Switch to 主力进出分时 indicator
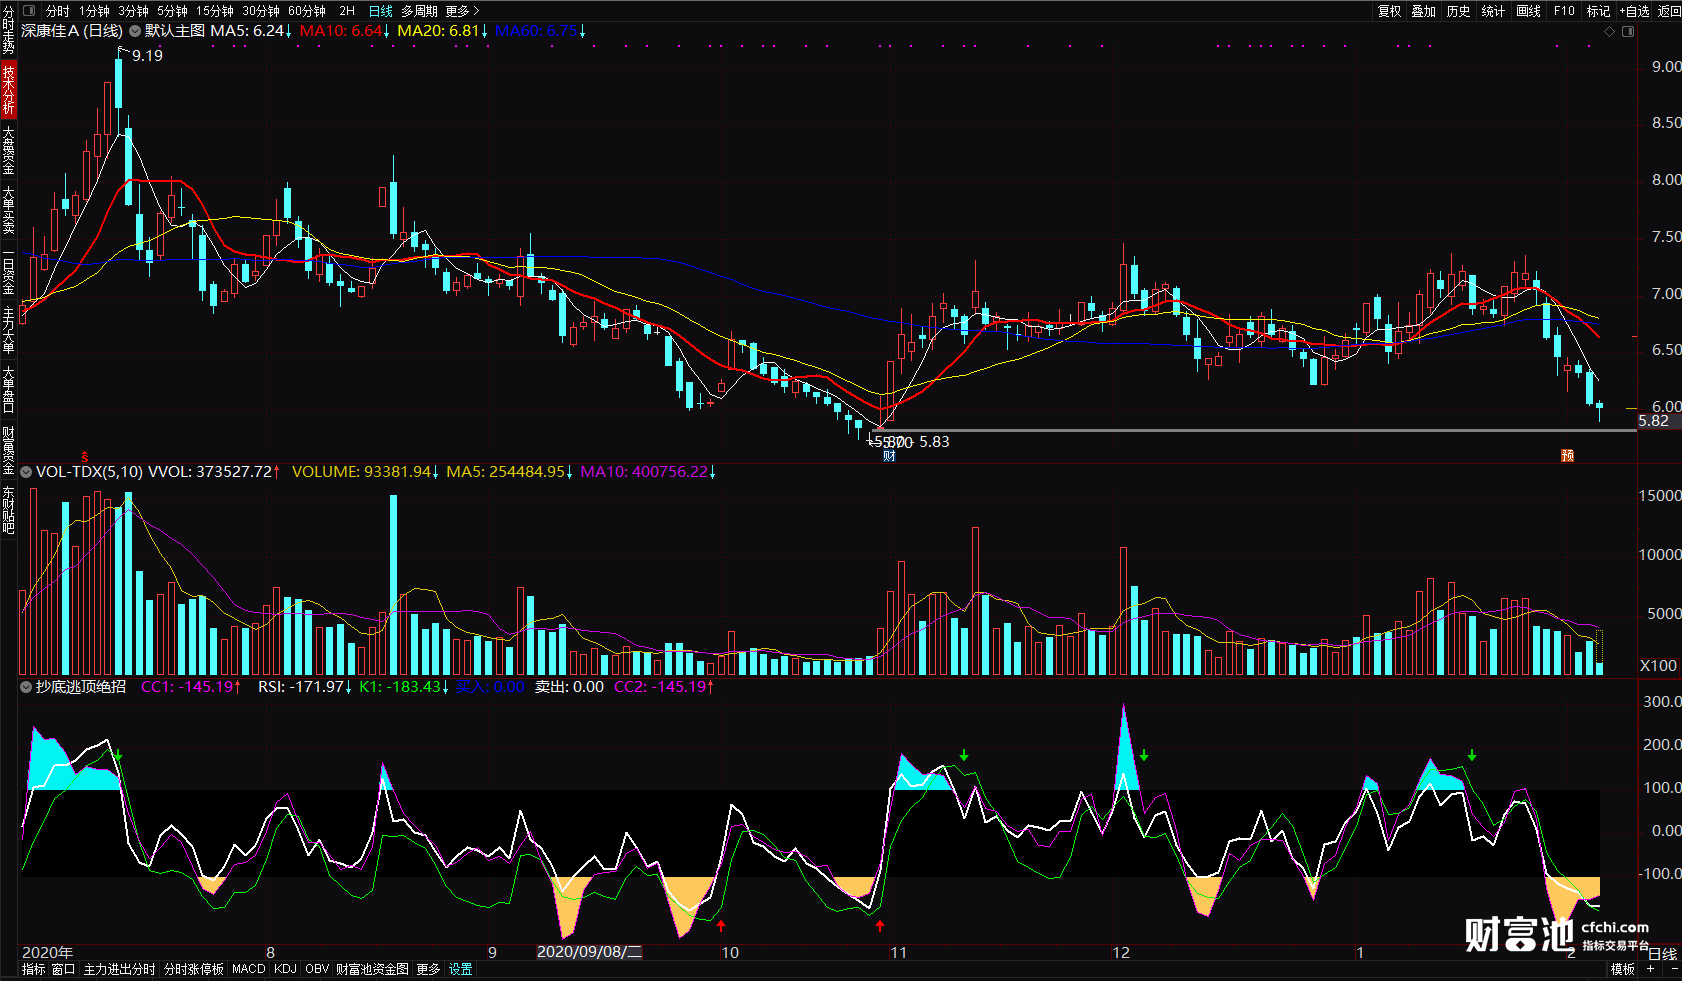 coord(119,969)
